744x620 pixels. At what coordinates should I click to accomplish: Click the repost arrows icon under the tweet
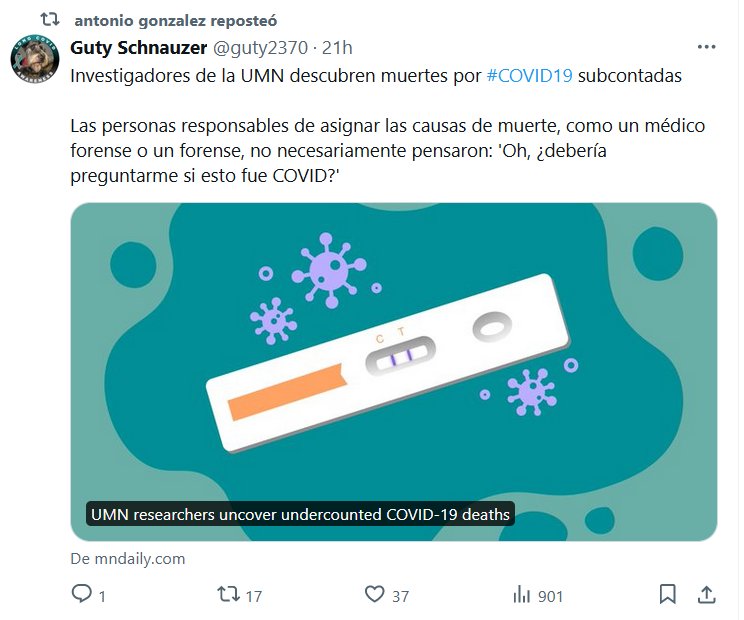(228, 594)
